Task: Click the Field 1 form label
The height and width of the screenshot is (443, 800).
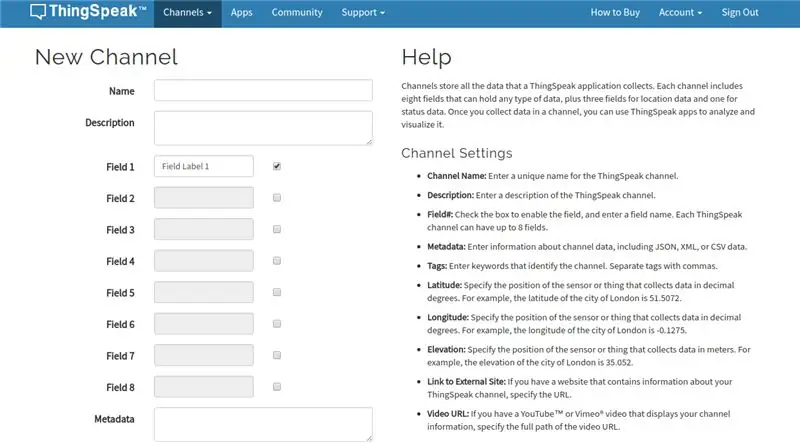Action: click(120, 167)
